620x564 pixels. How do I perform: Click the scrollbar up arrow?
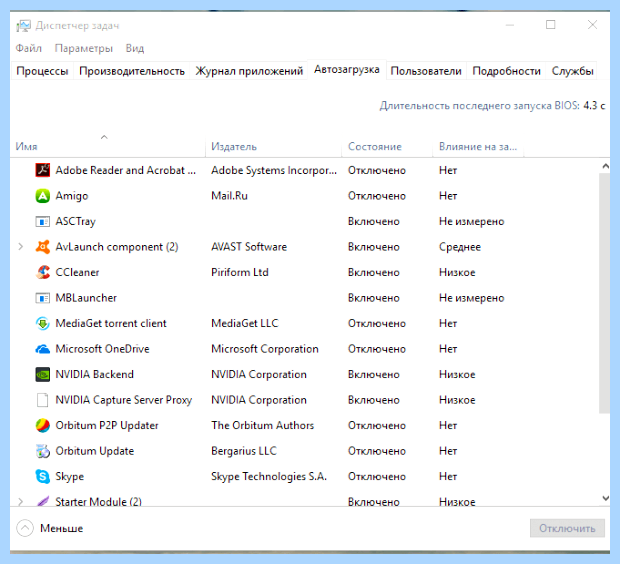tap(605, 167)
